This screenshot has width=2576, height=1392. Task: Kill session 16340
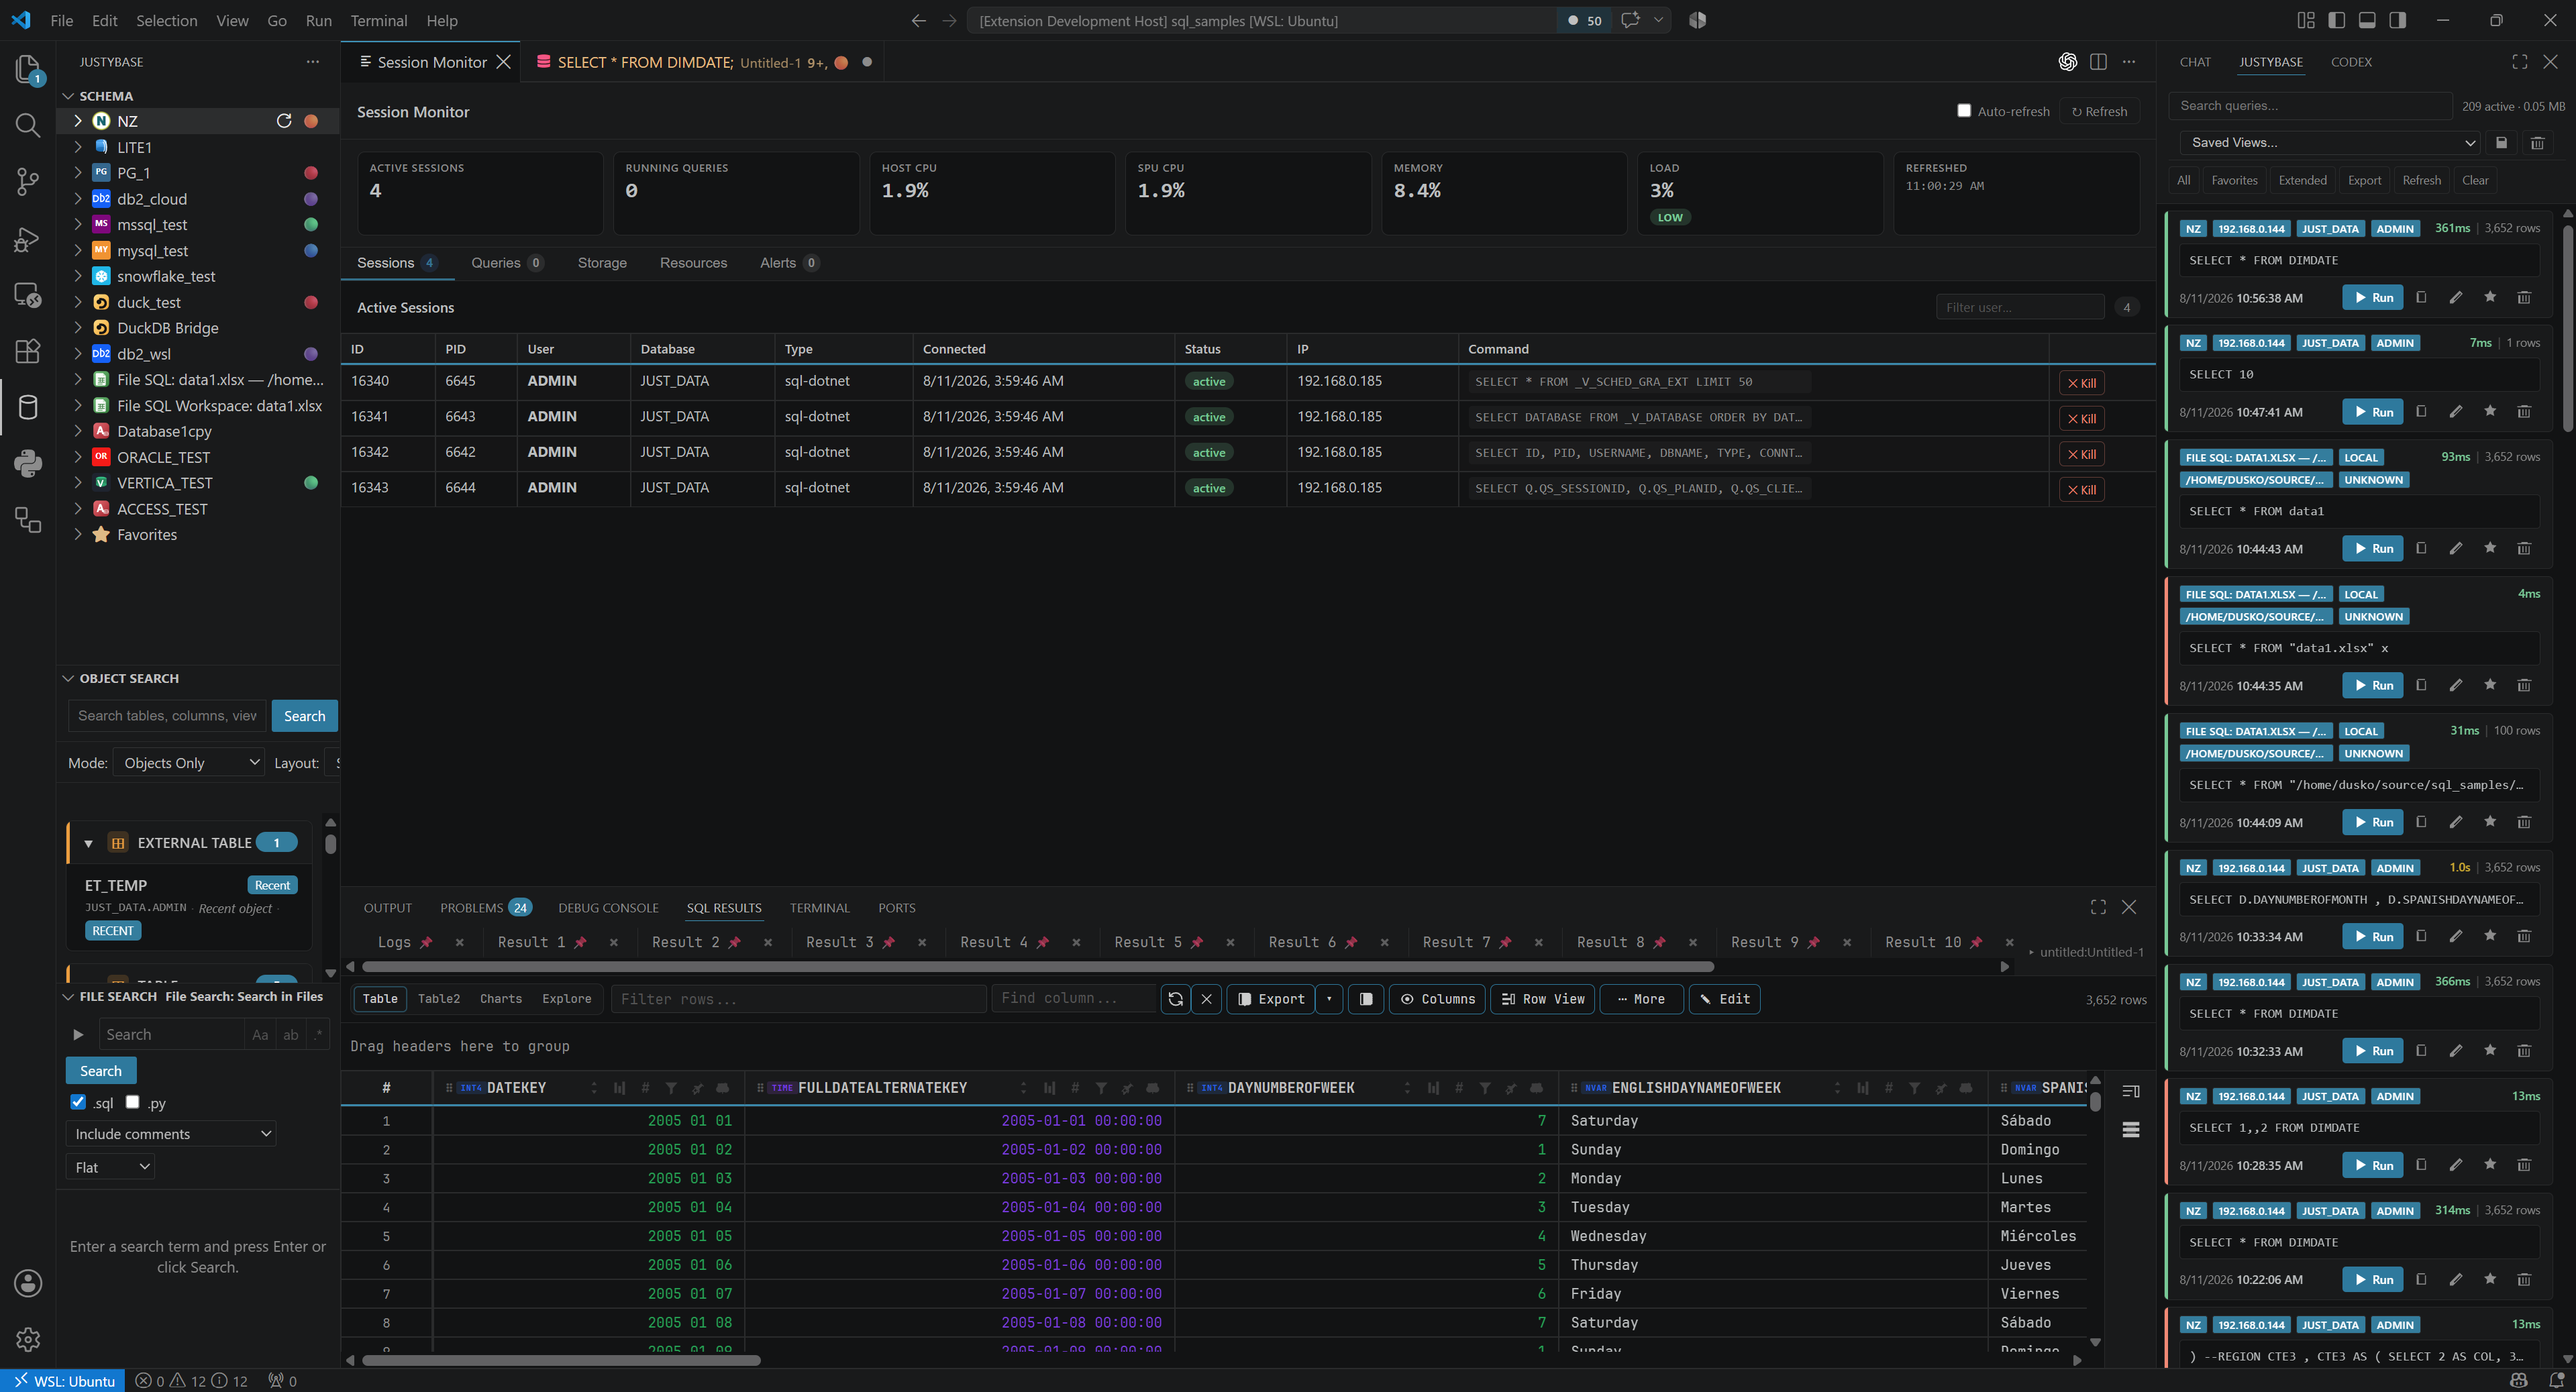pos(2082,383)
